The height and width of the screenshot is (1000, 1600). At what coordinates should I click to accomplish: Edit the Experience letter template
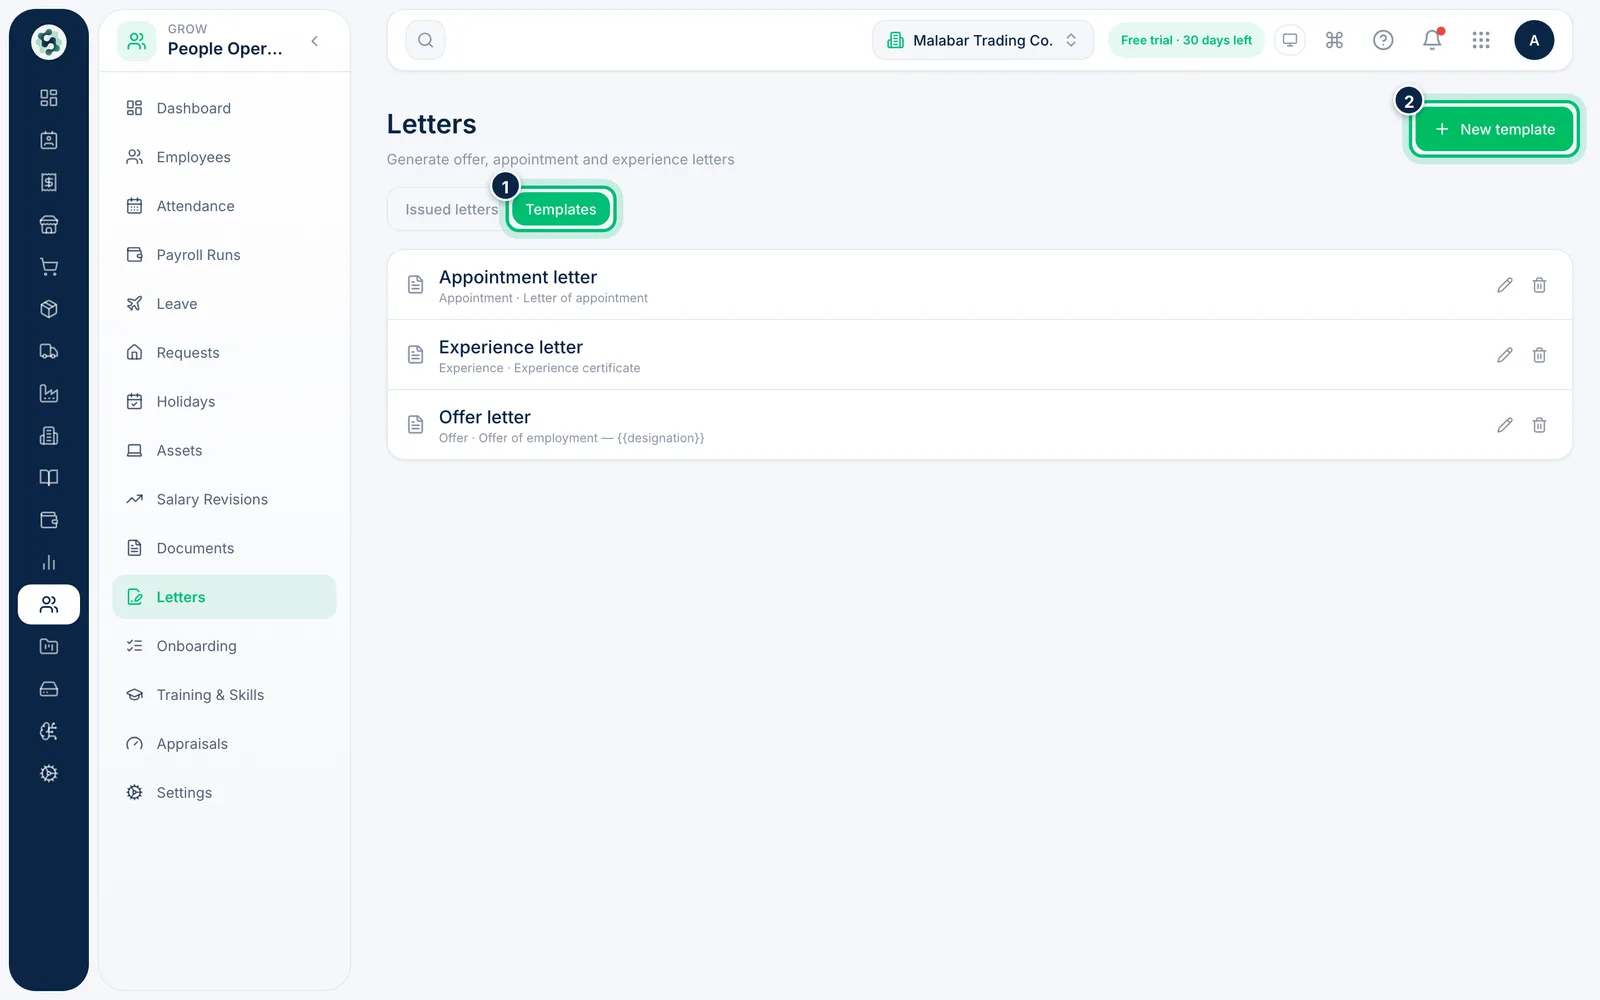(x=1505, y=355)
